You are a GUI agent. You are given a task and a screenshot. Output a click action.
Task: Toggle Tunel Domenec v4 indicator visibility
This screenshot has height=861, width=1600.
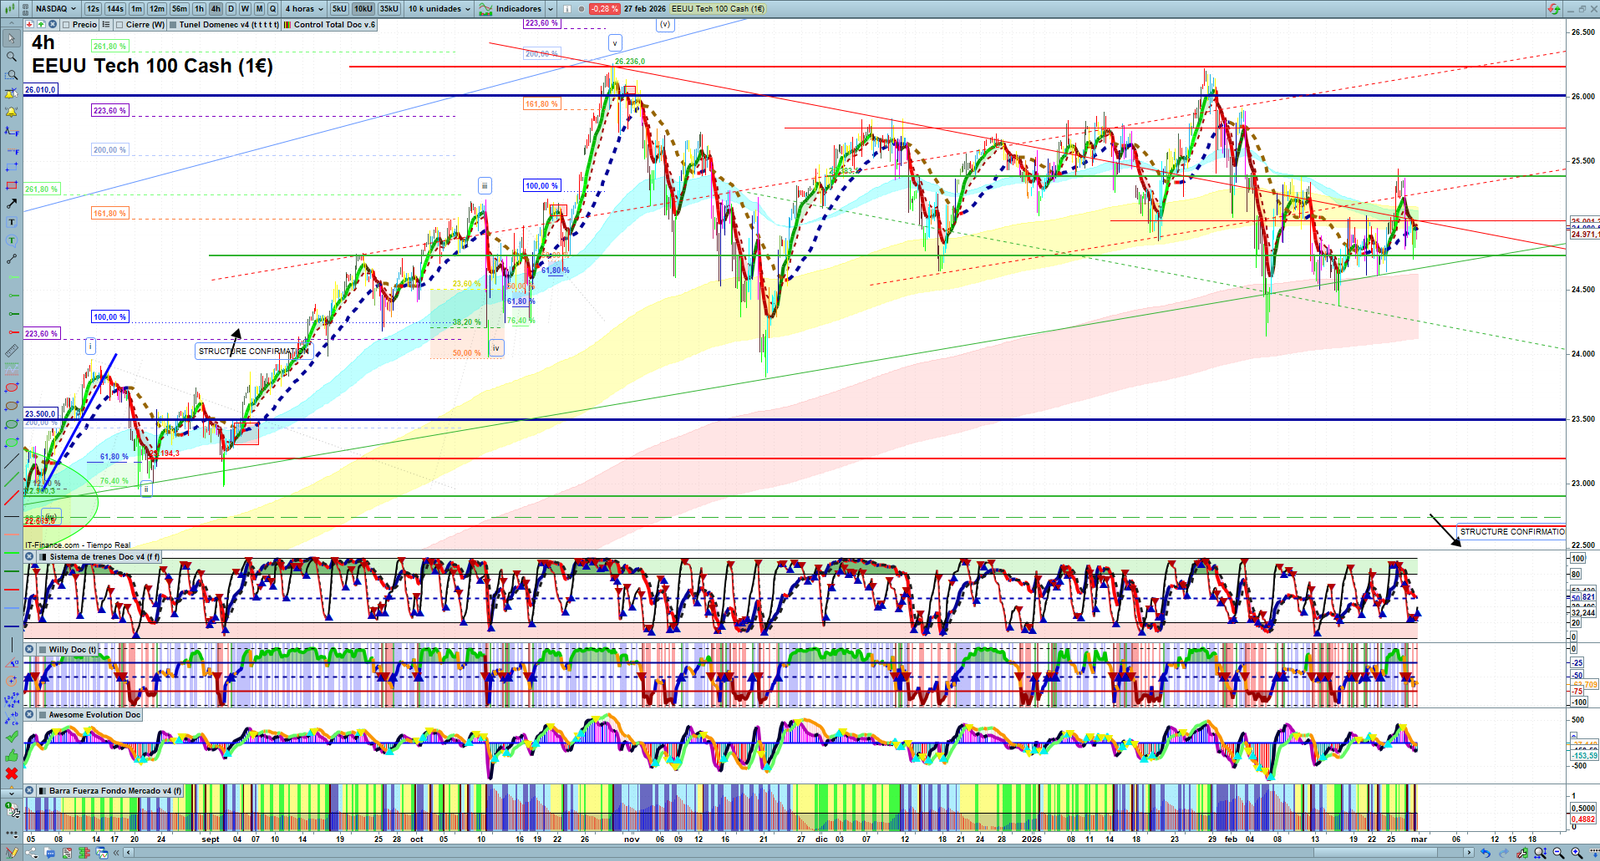pos(173,25)
